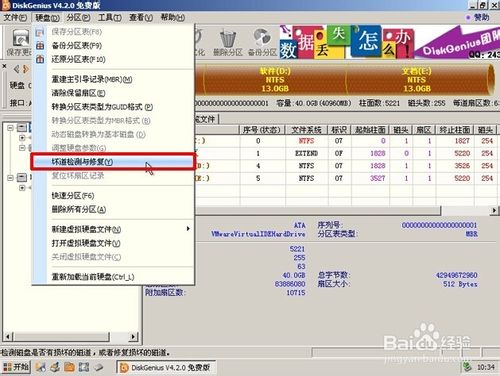500x376 pixels.
Task: Click the 文件系统 column header
Action: pos(307,130)
